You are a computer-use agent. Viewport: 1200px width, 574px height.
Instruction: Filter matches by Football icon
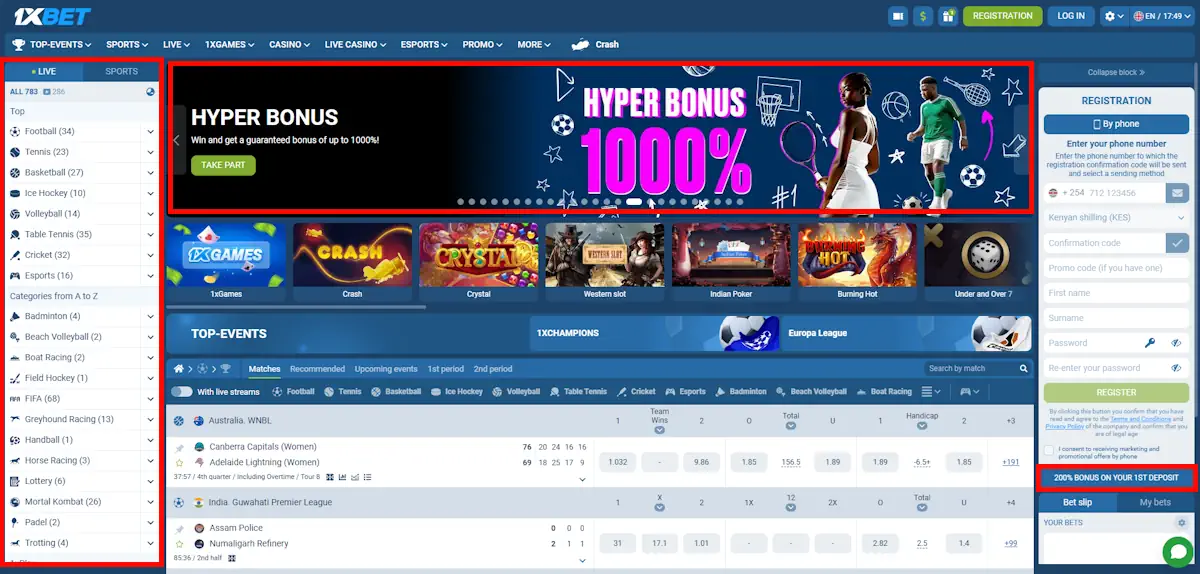(293, 392)
